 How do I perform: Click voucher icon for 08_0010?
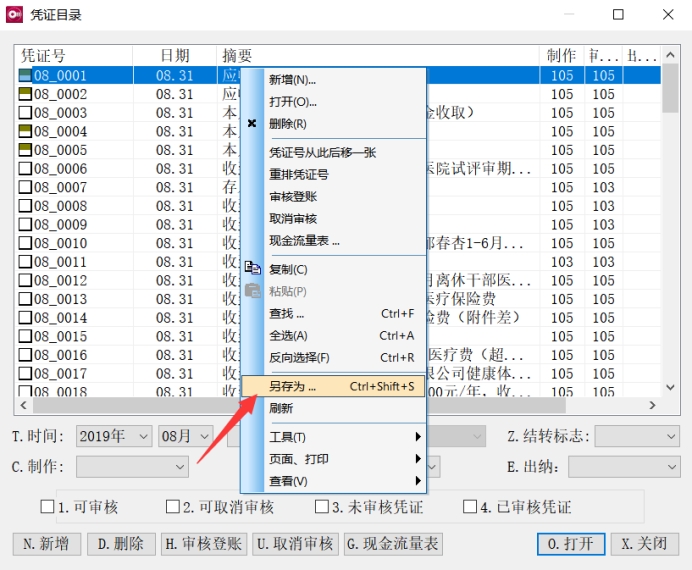(x=26, y=243)
